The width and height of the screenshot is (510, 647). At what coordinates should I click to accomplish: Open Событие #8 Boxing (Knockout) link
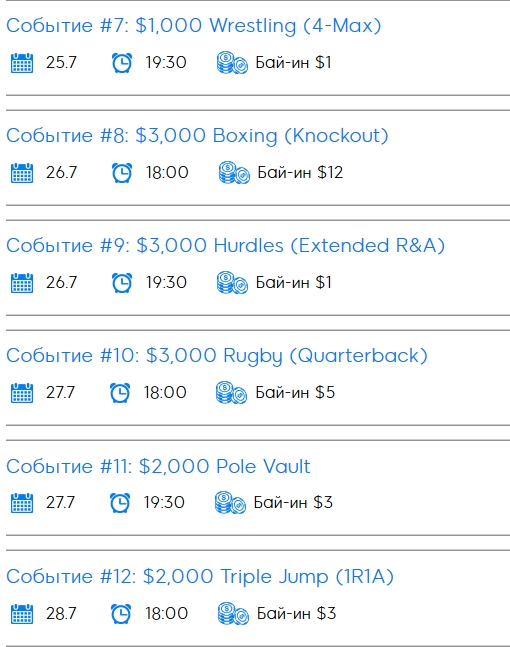coord(197,136)
